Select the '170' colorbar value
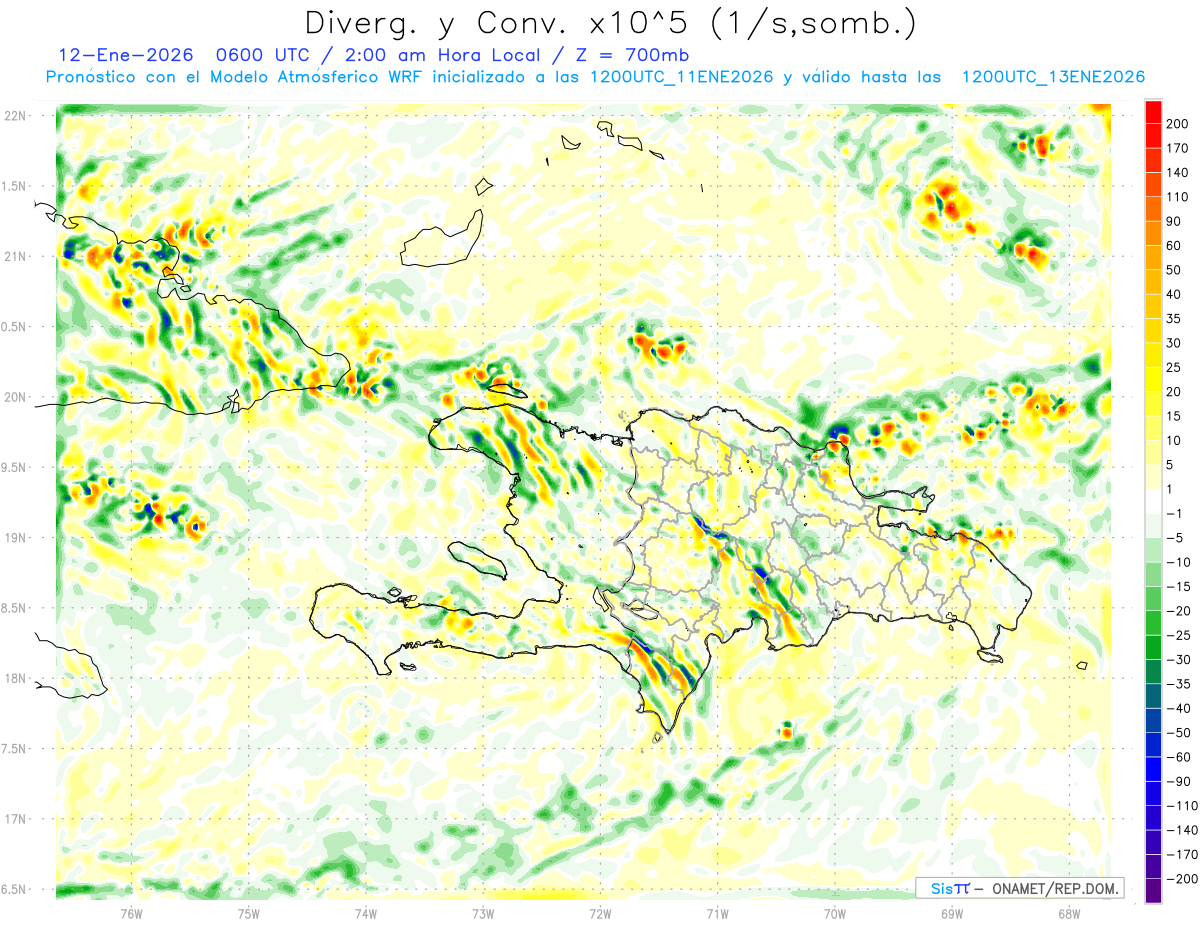Image resolution: width=1200 pixels, height=927 pixels. (1178, 149)
